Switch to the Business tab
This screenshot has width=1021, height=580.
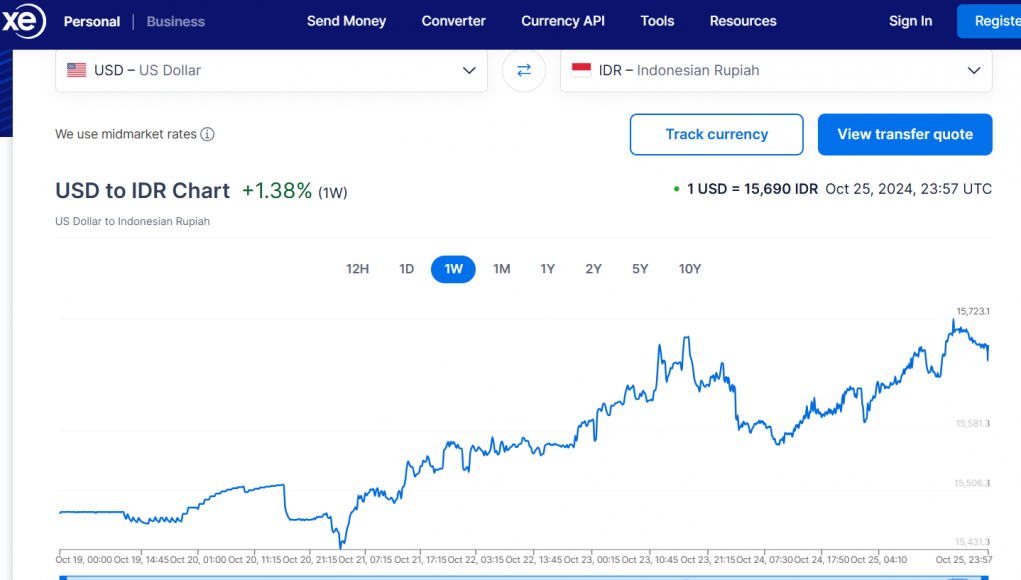pyautogui.click(x=175, y=21)
